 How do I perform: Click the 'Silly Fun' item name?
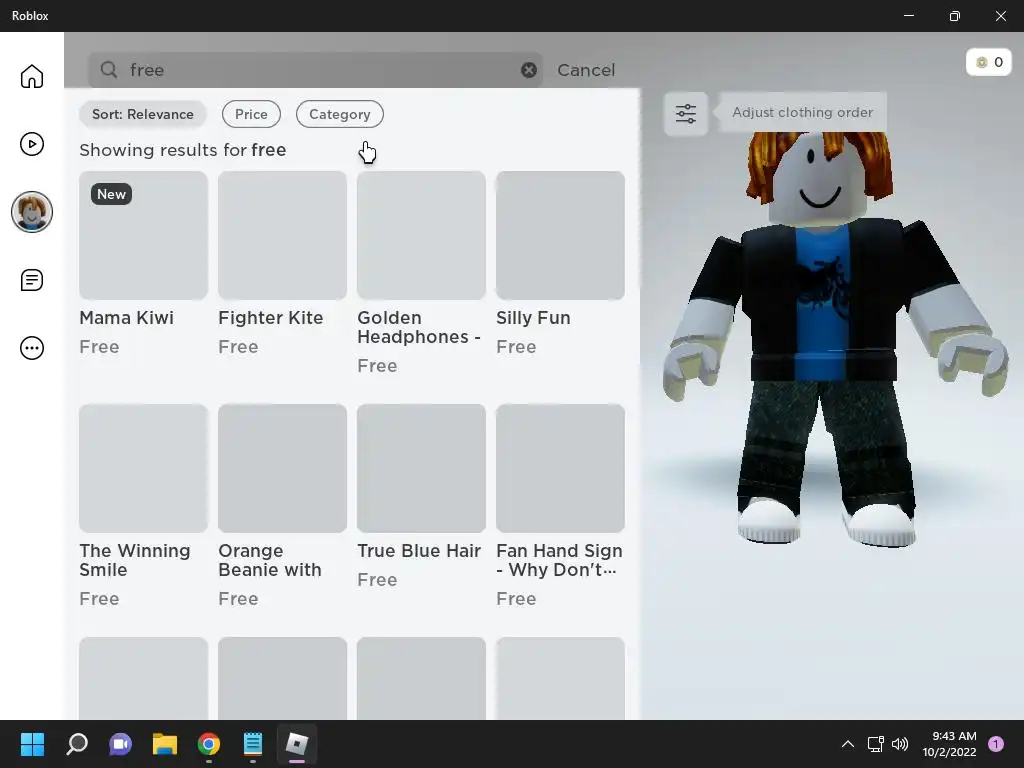click(533, 318)
